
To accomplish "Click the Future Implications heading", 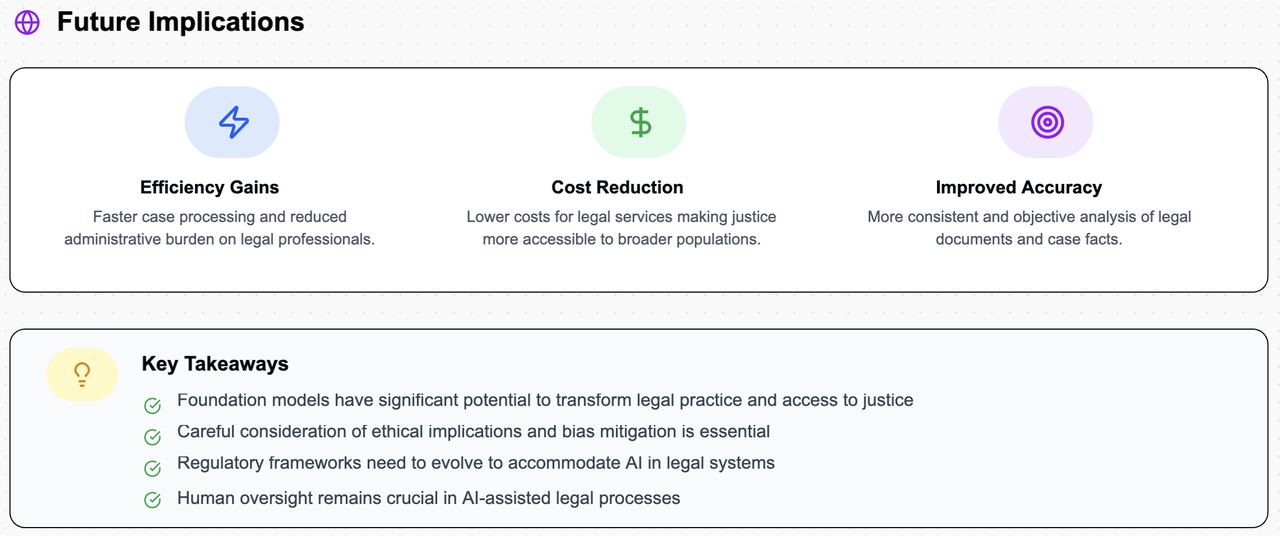I will click(180, 22).
